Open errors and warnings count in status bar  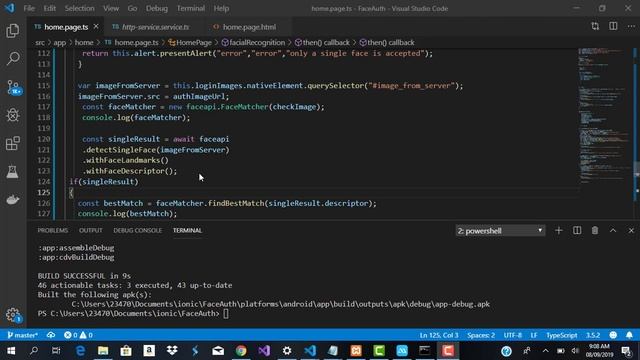(x=78, y=335)
